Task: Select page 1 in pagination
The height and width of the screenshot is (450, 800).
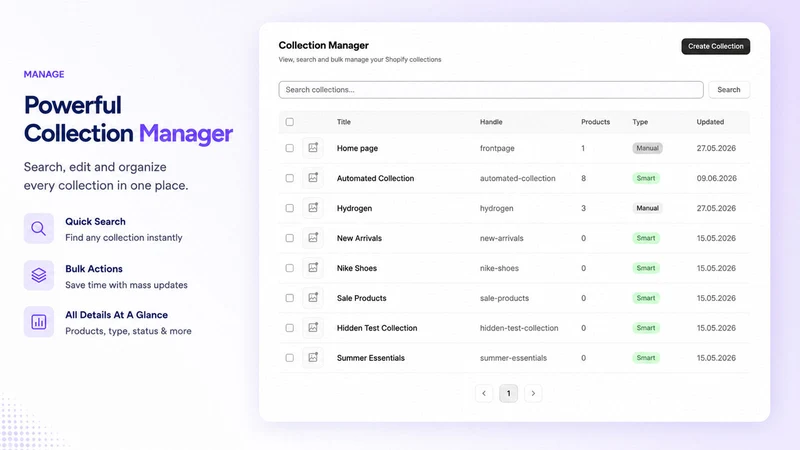Action: 508,393
